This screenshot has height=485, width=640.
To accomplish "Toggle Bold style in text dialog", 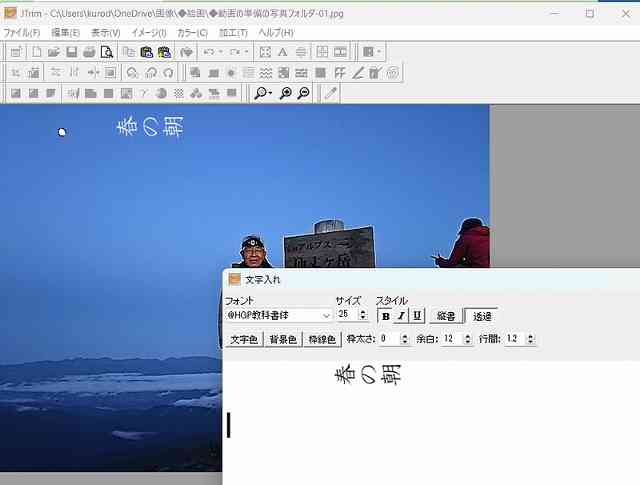I will [x=386, y=316].
